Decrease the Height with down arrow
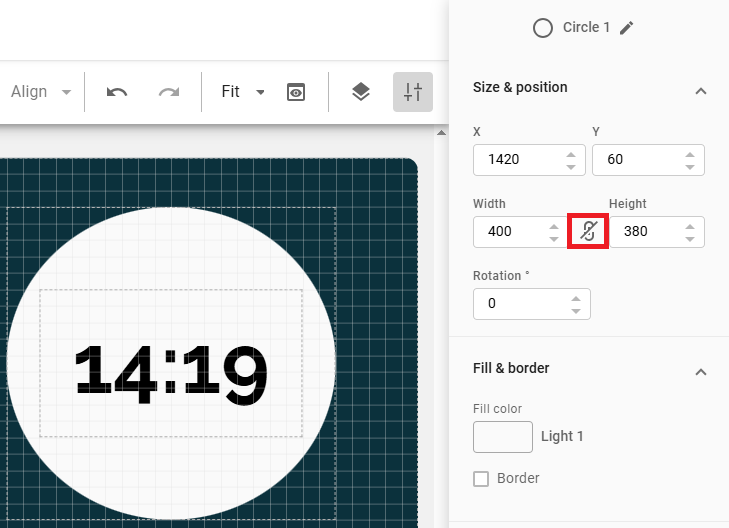The height and width of the screenshot is (528, 729). (x=690, y=238)
